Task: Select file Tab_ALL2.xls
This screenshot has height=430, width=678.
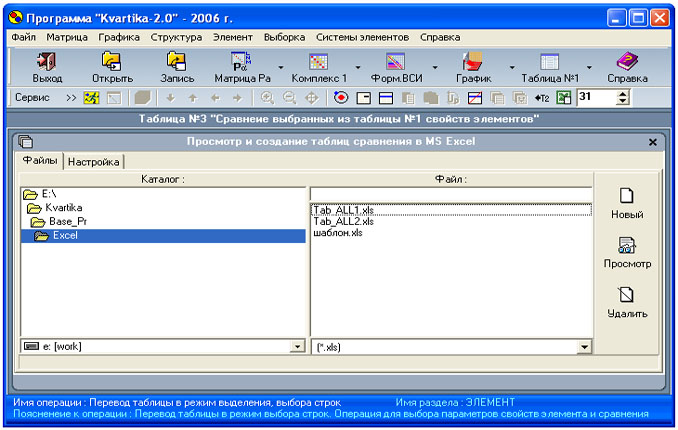Action: point(451,221)
